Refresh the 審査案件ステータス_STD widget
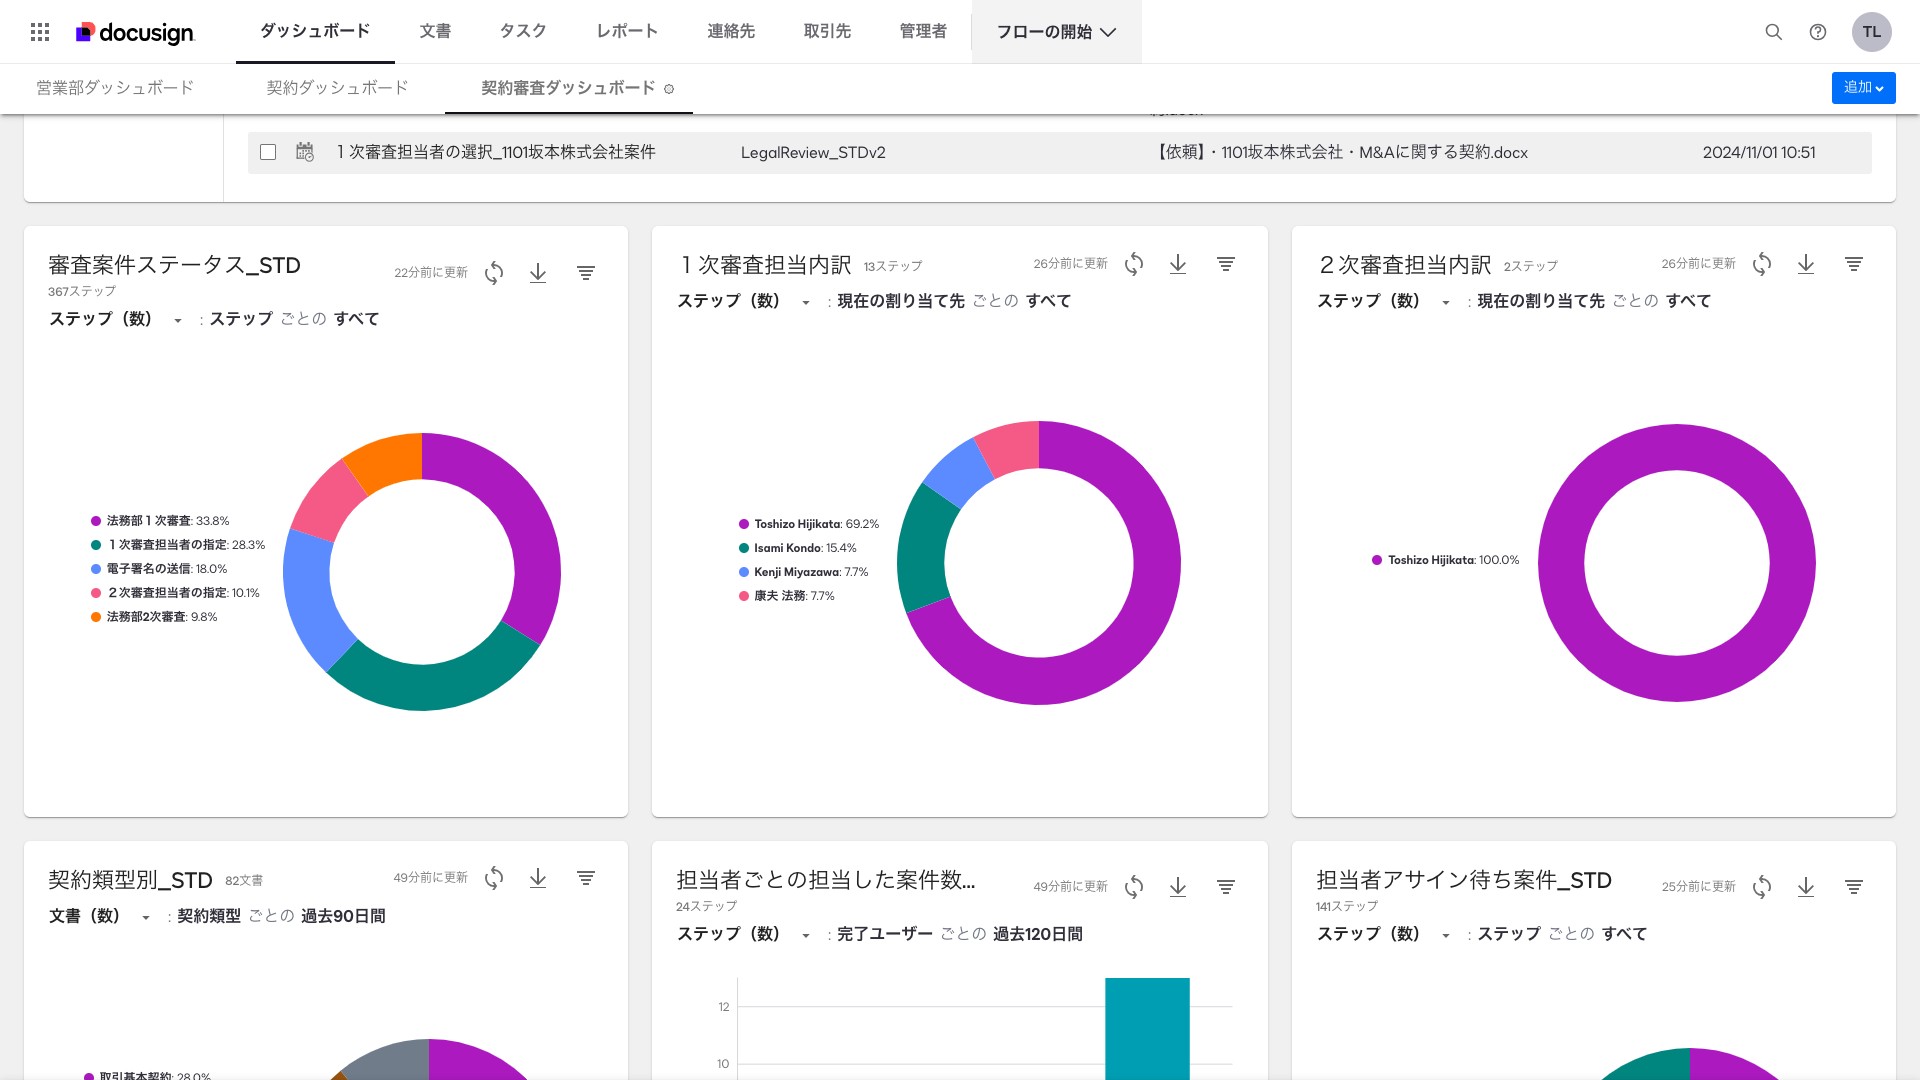1920x1080 pixels. click(494, 273)
